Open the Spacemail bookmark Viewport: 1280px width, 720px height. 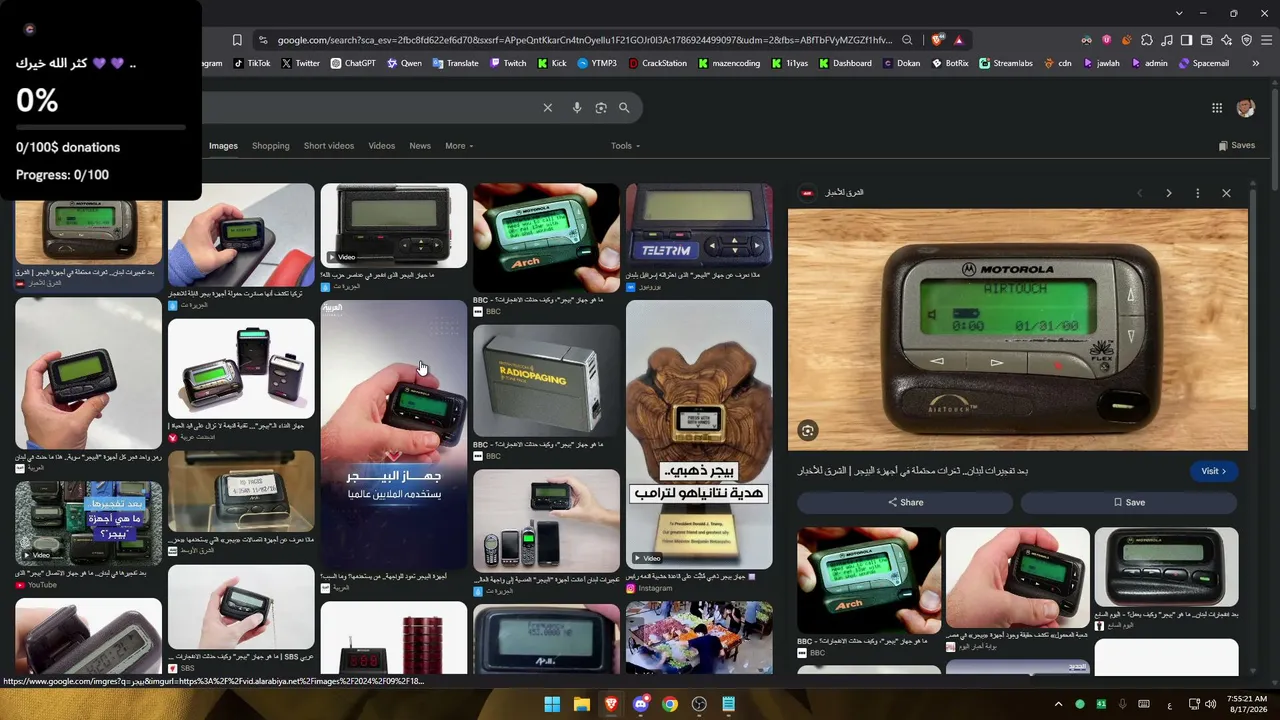[1204, 63]
